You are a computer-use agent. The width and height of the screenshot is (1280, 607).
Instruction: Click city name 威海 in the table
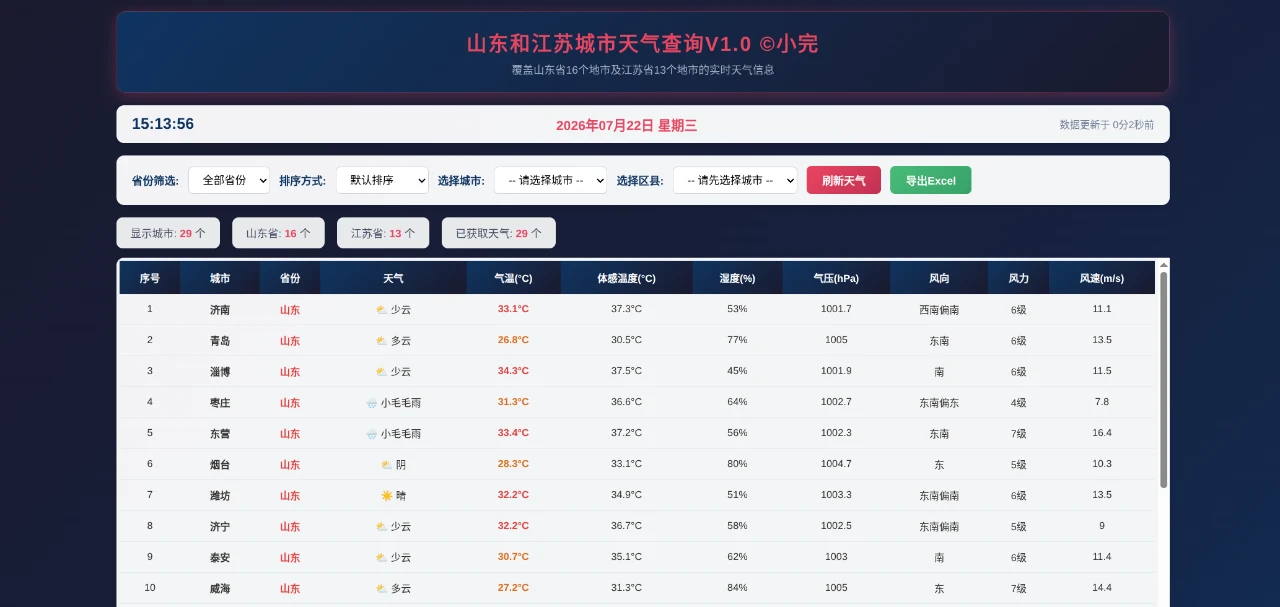[220, 589]
